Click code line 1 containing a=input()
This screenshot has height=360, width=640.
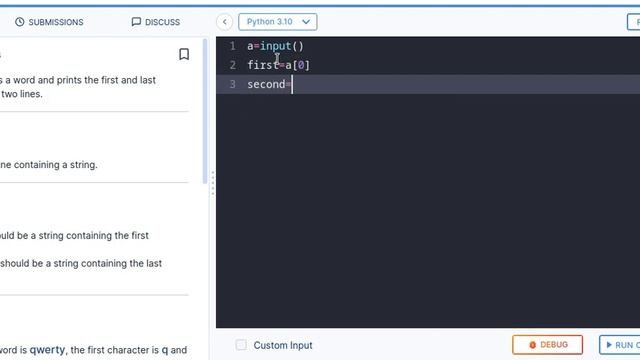(x=276, y=46)
